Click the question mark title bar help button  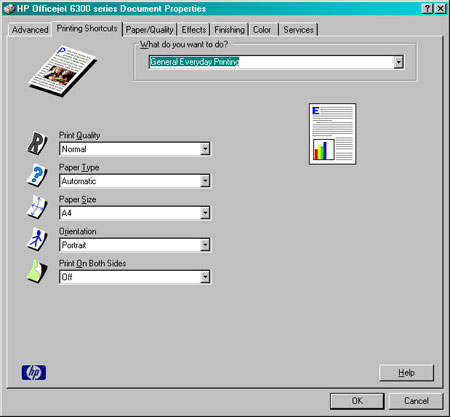pyautogui.click(x=427, y=8)
